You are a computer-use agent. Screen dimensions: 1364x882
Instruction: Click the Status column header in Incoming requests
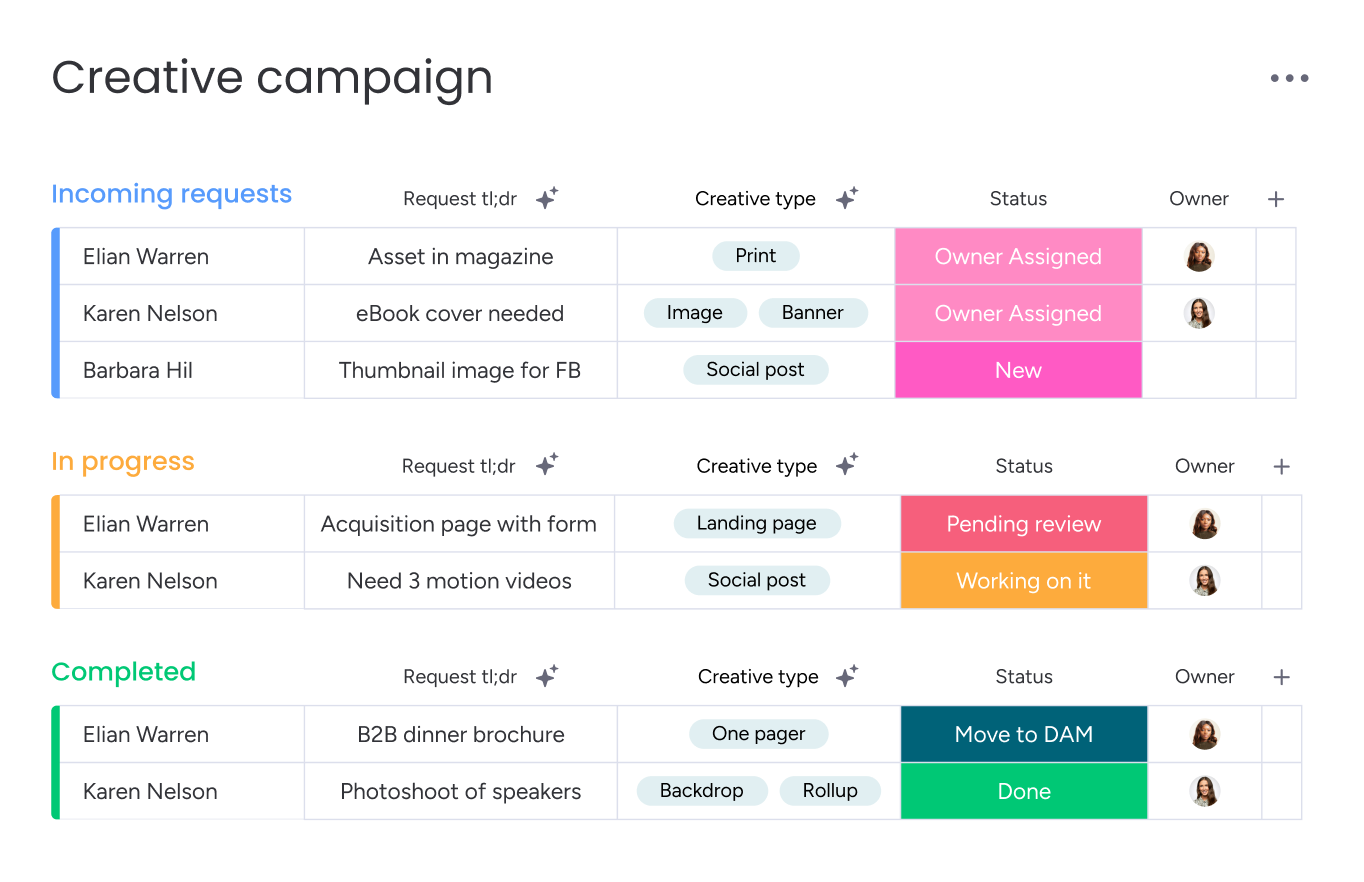(x=1018, y=199)
